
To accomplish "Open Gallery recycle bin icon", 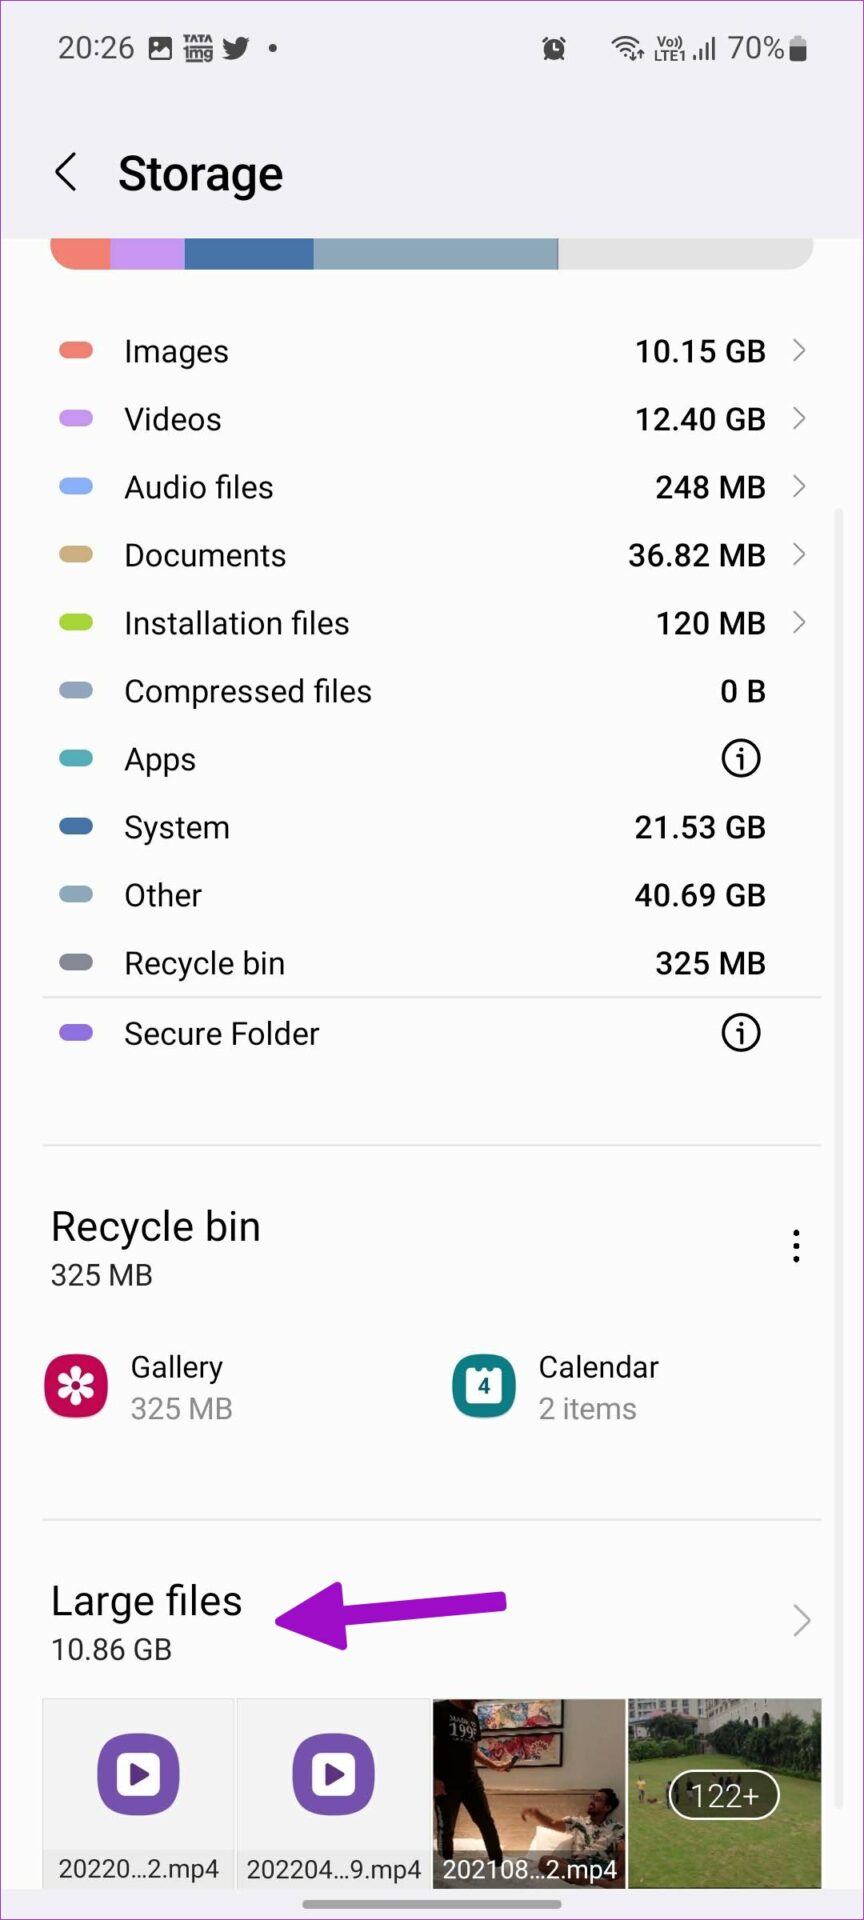I will pyautogui.click(x=76, y=1386).
